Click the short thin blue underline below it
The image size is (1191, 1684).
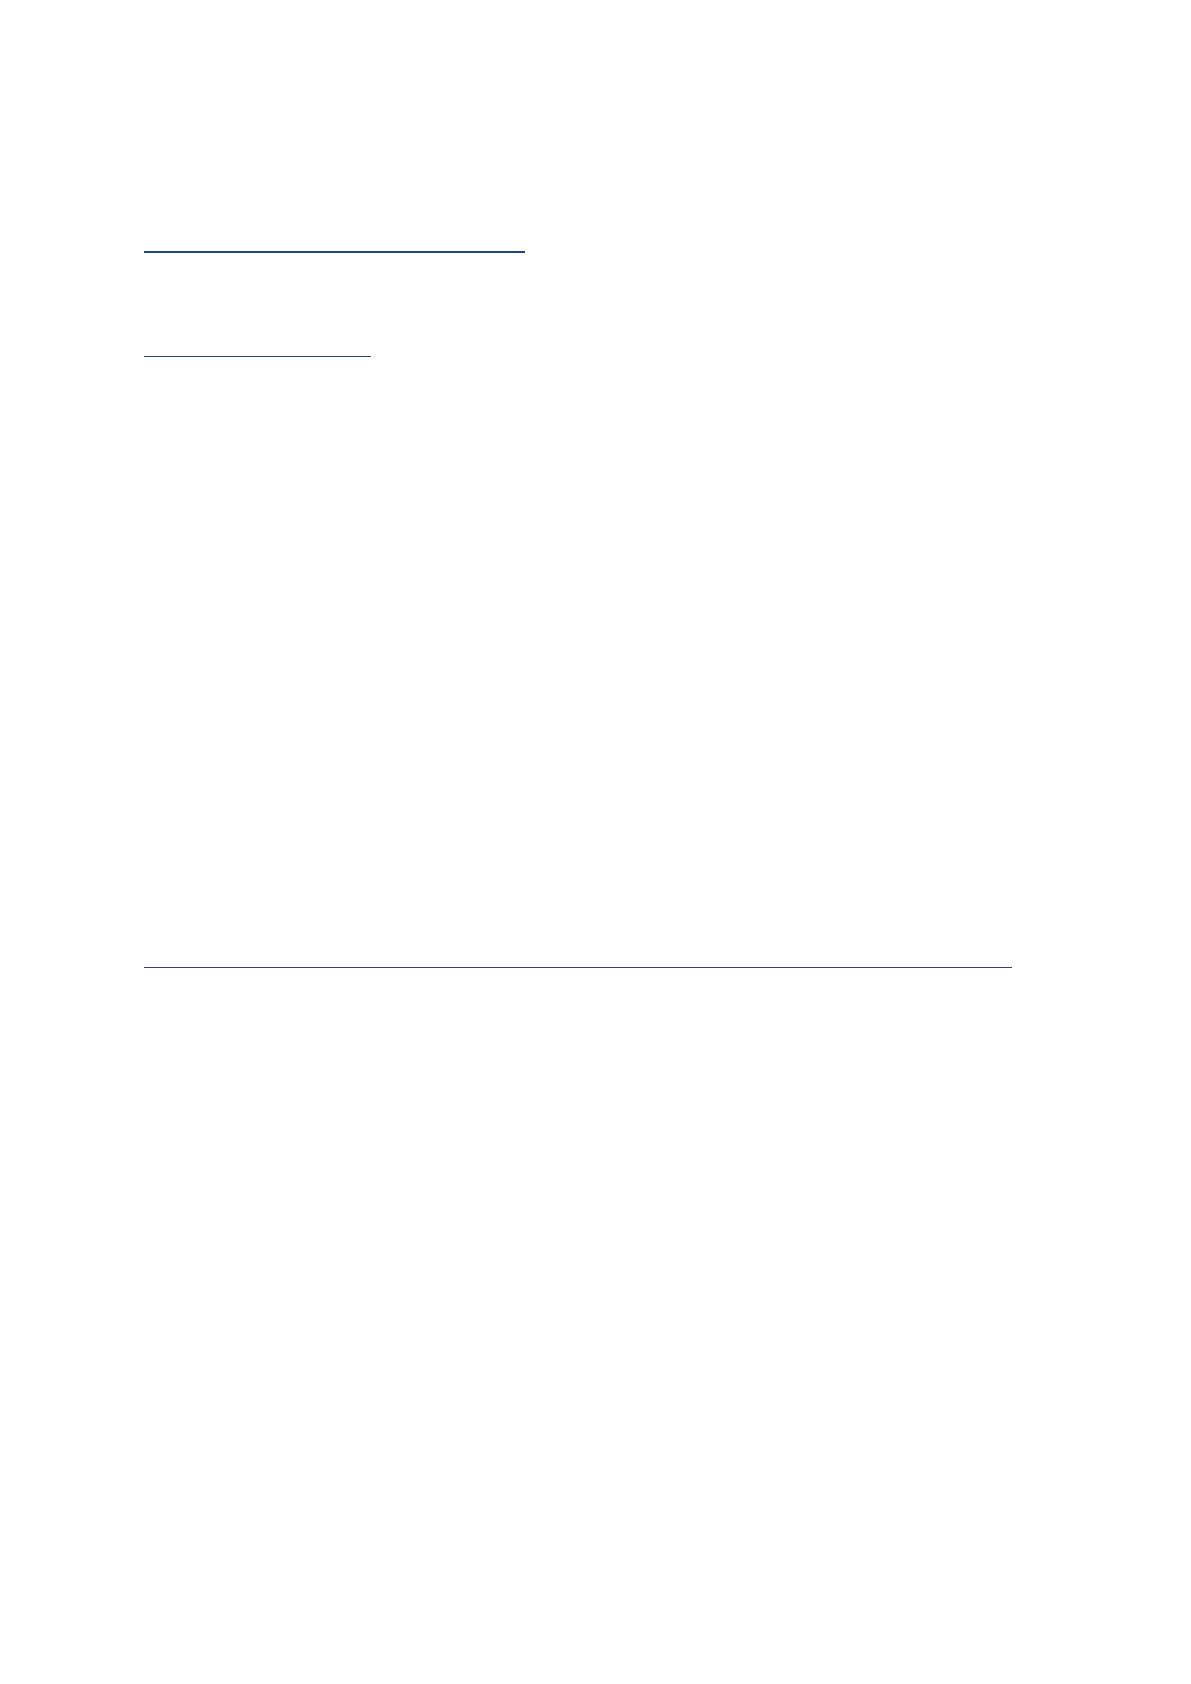(x=257, y=355)
